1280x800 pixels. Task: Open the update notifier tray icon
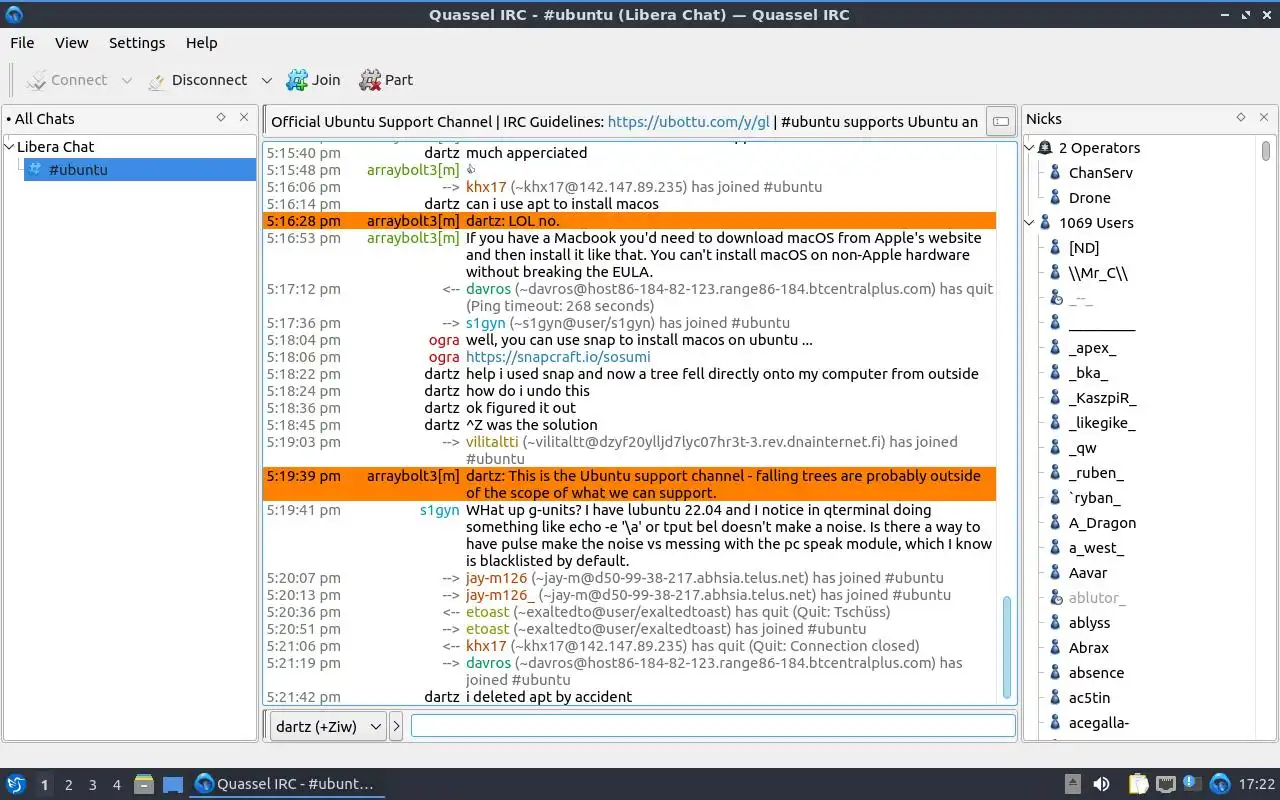(x=1192, y=785)
